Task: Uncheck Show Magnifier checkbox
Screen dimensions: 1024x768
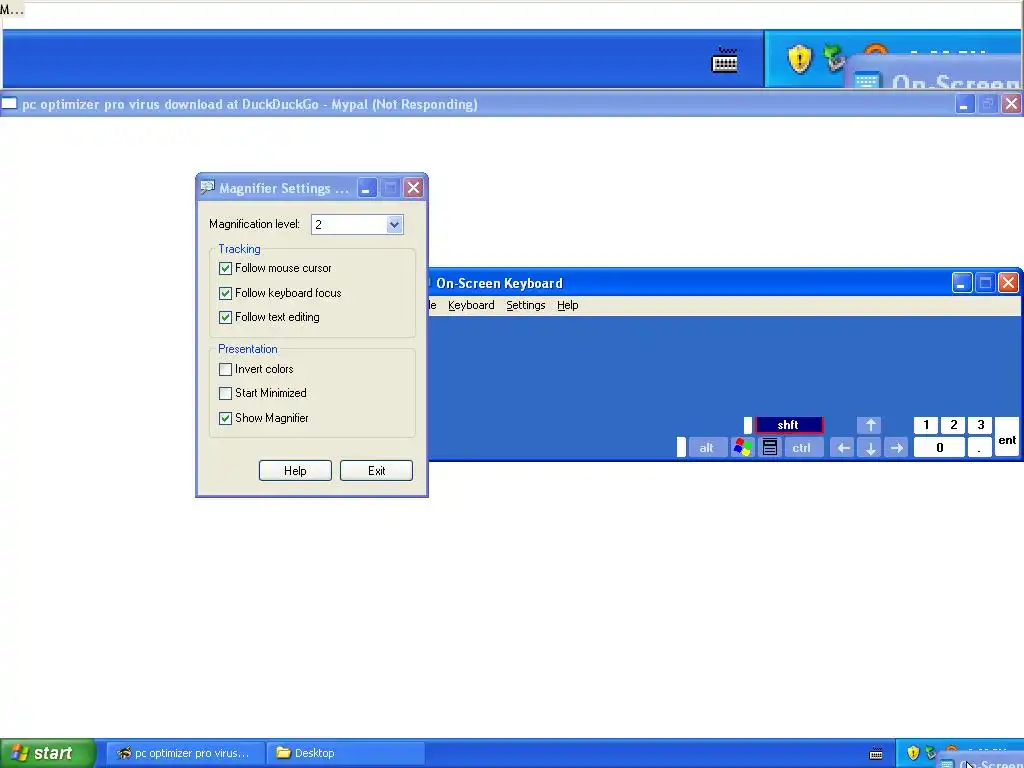Action: [225, 419]
